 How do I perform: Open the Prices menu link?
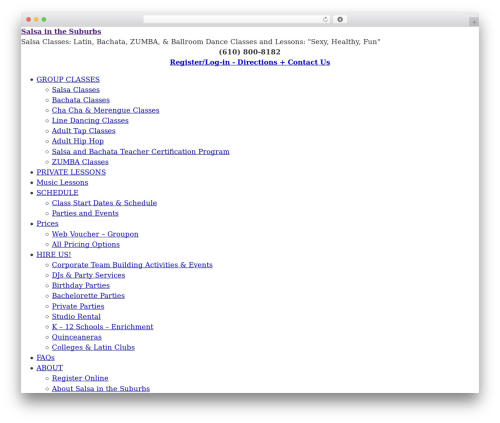(47, 224)
